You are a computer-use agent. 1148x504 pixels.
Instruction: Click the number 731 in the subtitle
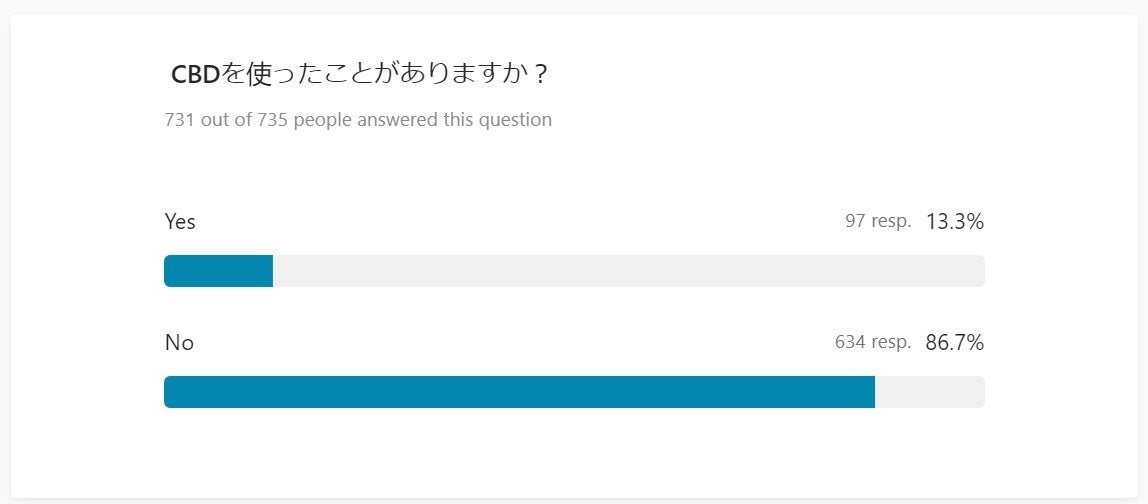180,120
